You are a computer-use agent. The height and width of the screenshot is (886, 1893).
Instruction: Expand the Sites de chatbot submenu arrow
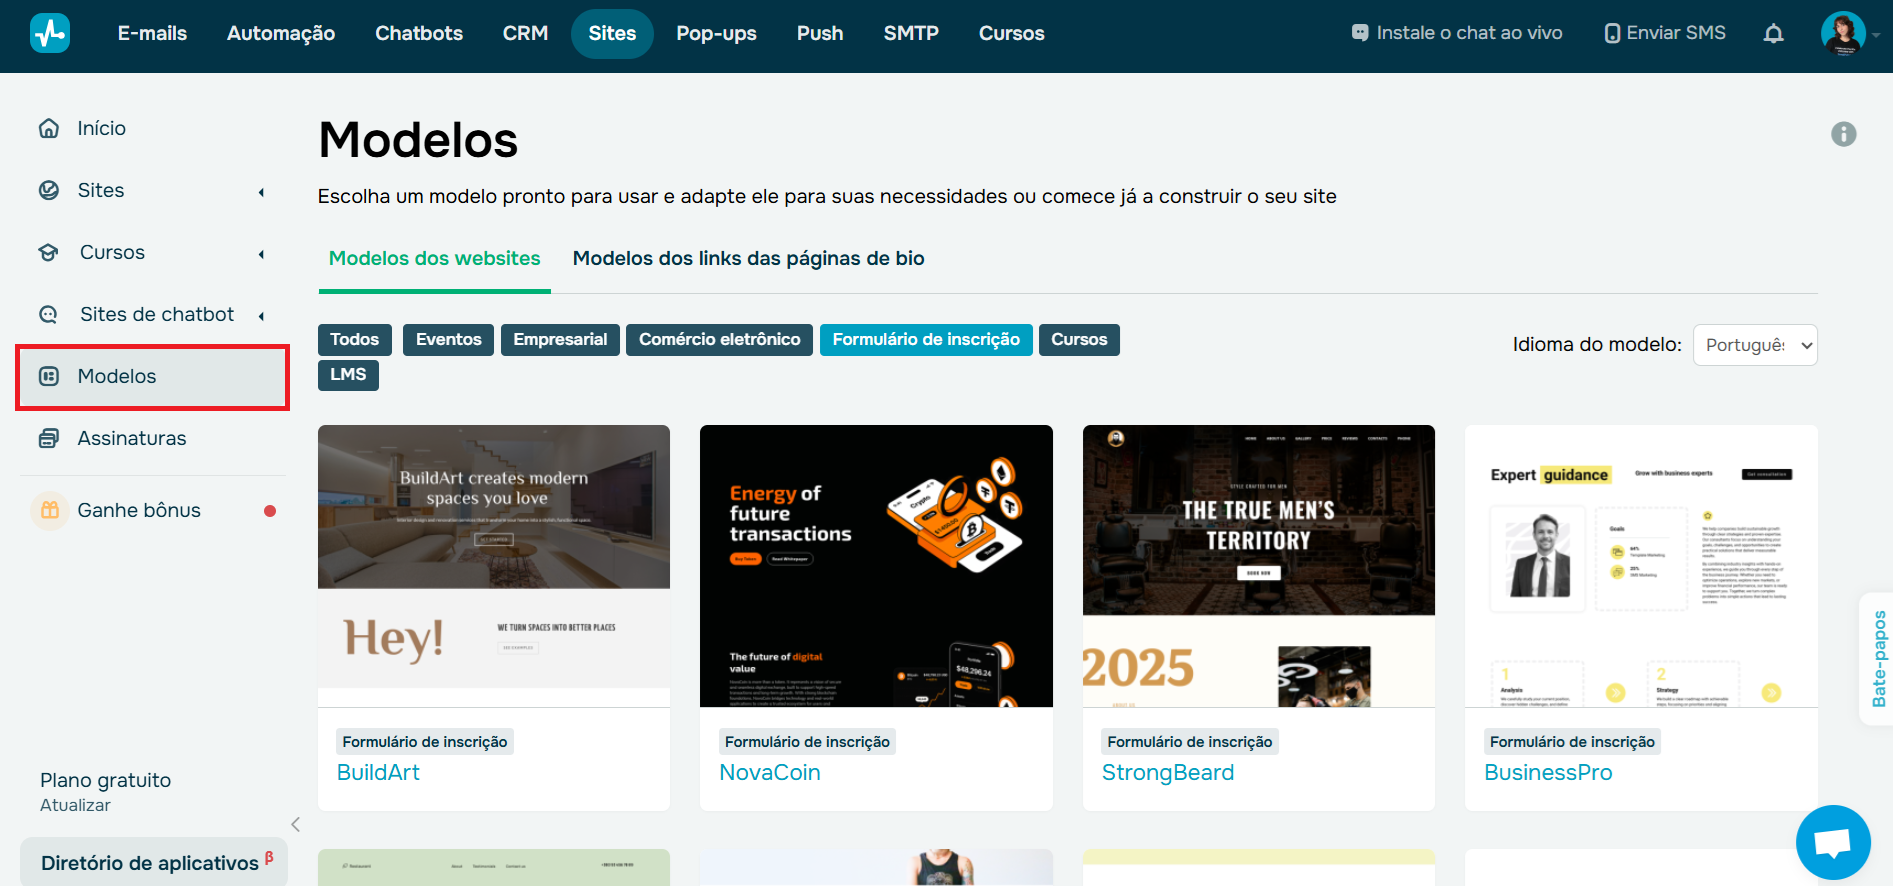tap(261, 316)
